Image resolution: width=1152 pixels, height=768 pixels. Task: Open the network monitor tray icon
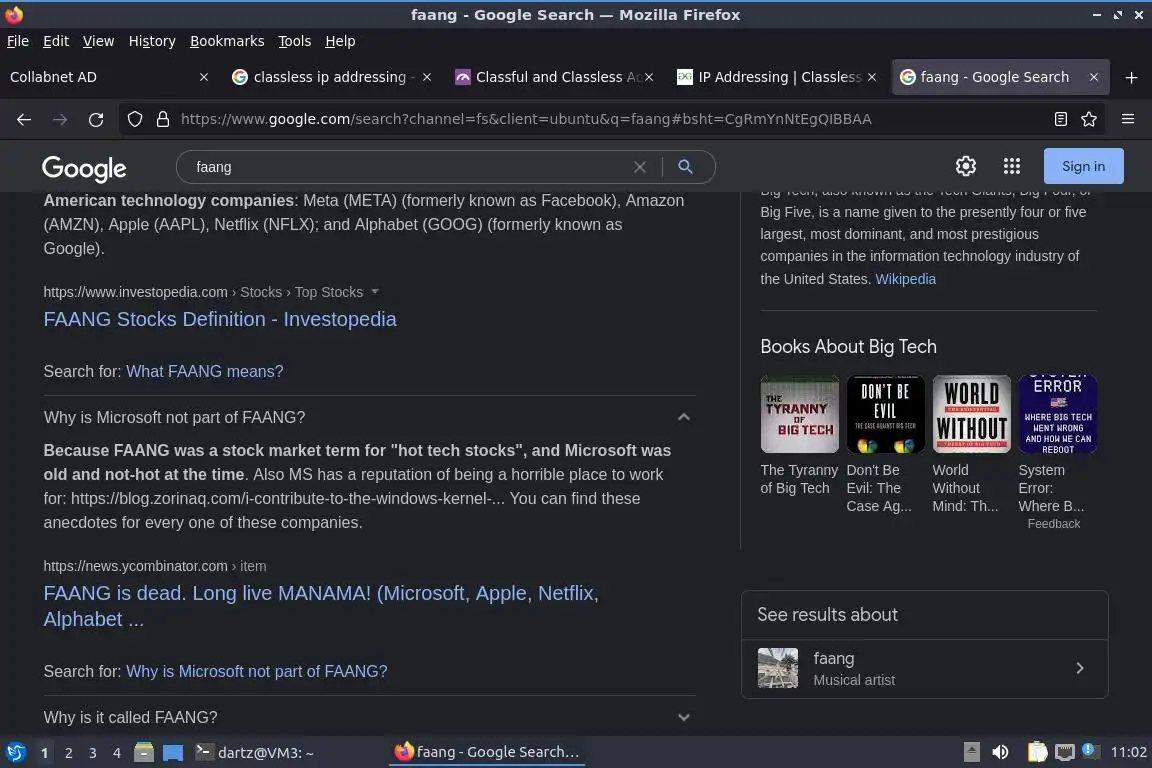(x=1064, y=752)
